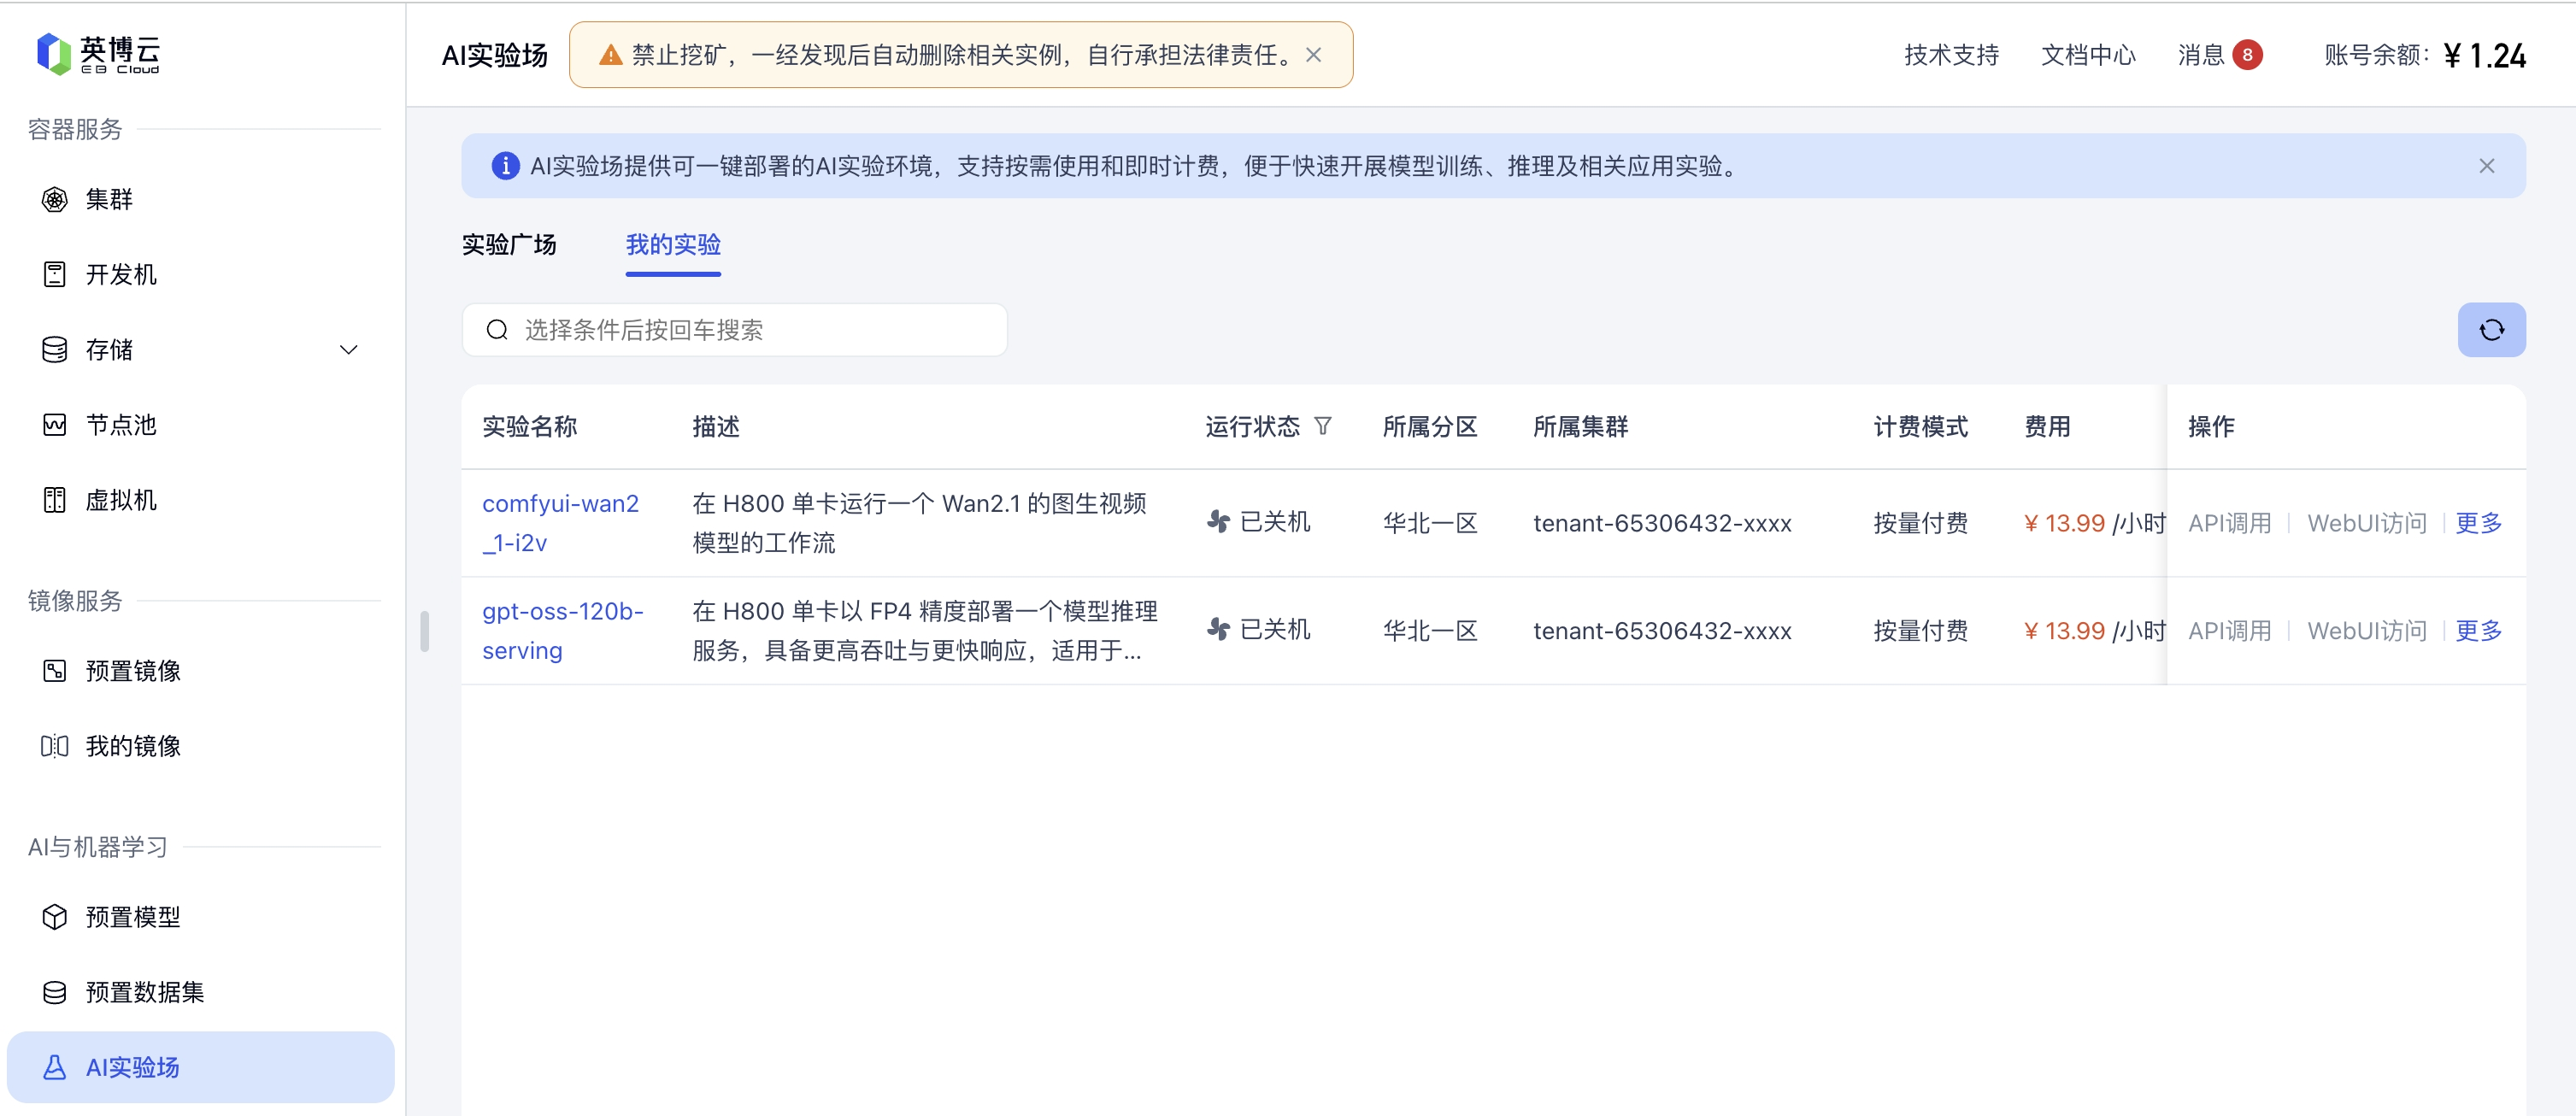This screenshot has width=2576, height=1116.
Task: Switch to 实验广场 tab
Action: tap(509, 244)
